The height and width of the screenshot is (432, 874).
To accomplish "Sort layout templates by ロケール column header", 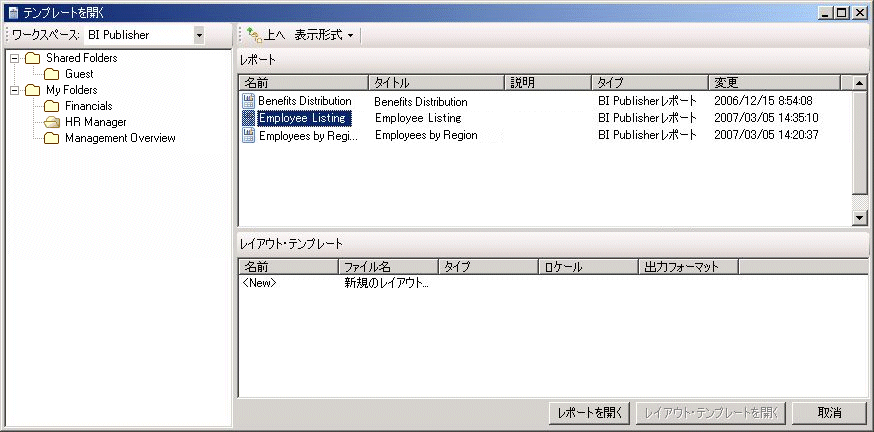I will (589, 267).
